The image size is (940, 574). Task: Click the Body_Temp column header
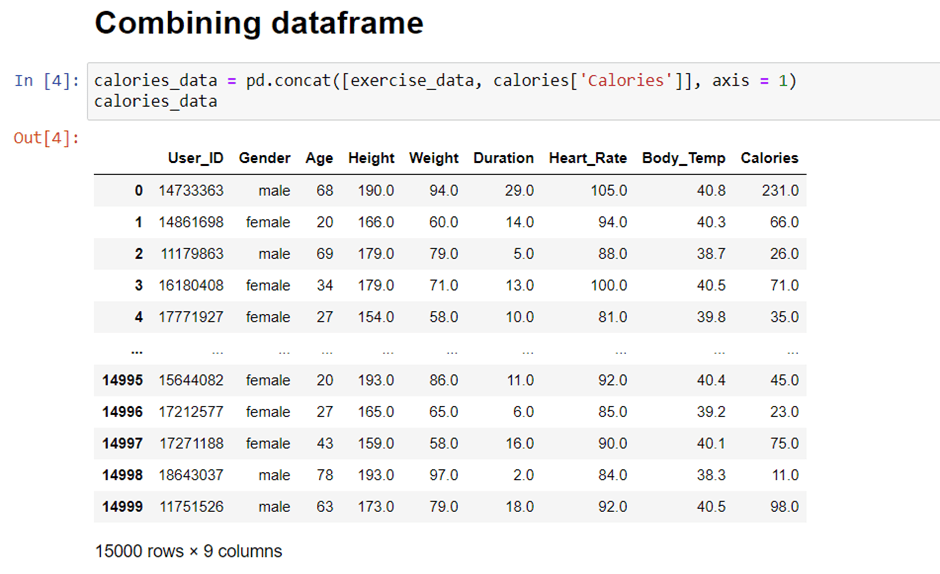tap(683, 158)
